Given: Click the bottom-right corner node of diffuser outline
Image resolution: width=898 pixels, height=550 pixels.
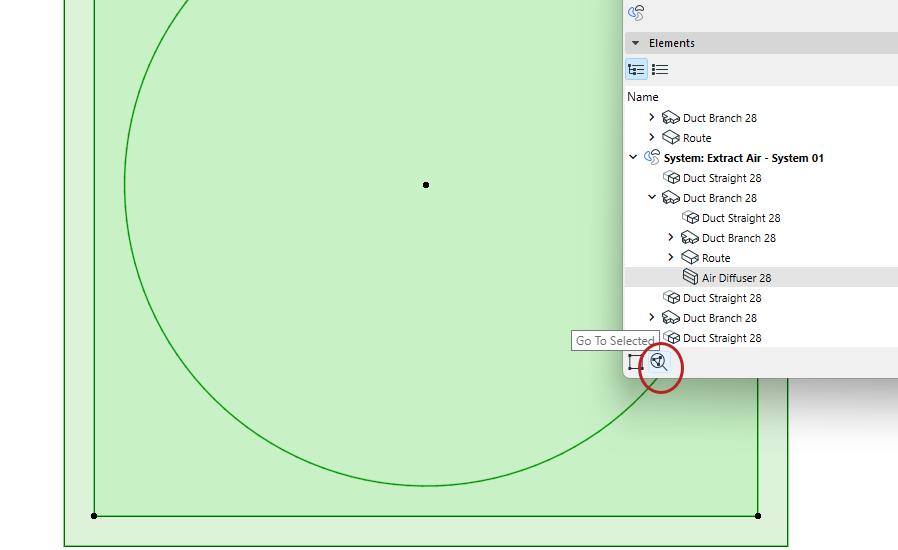Looking at the screenshot, I should [x=758, y=516].
